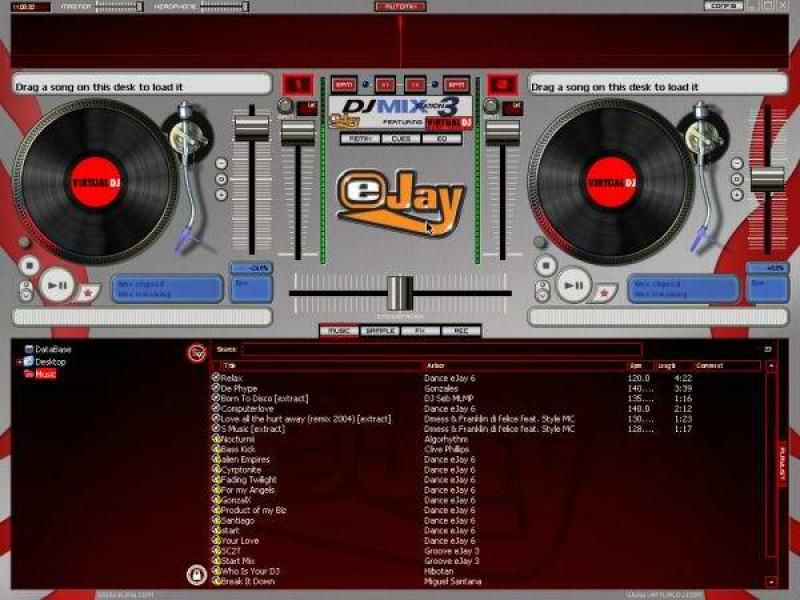
Task: Click in the Search input field
Action: 440,350
